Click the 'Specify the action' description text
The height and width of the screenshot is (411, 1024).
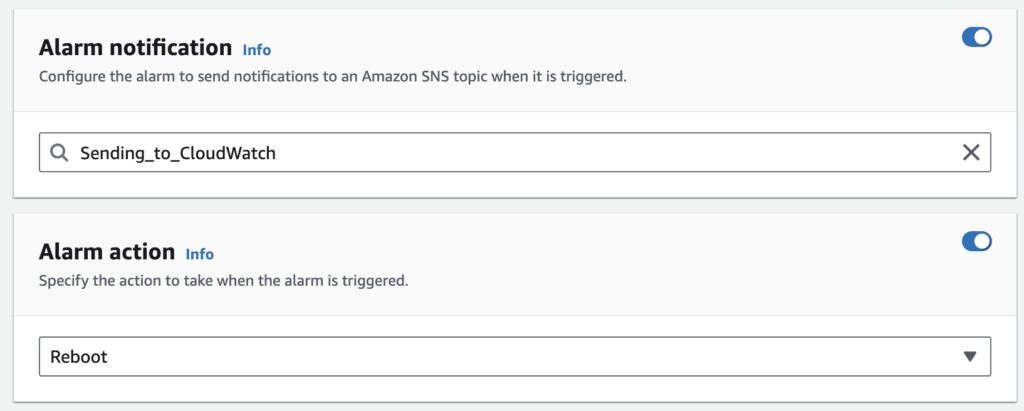[x=223, y=281]
